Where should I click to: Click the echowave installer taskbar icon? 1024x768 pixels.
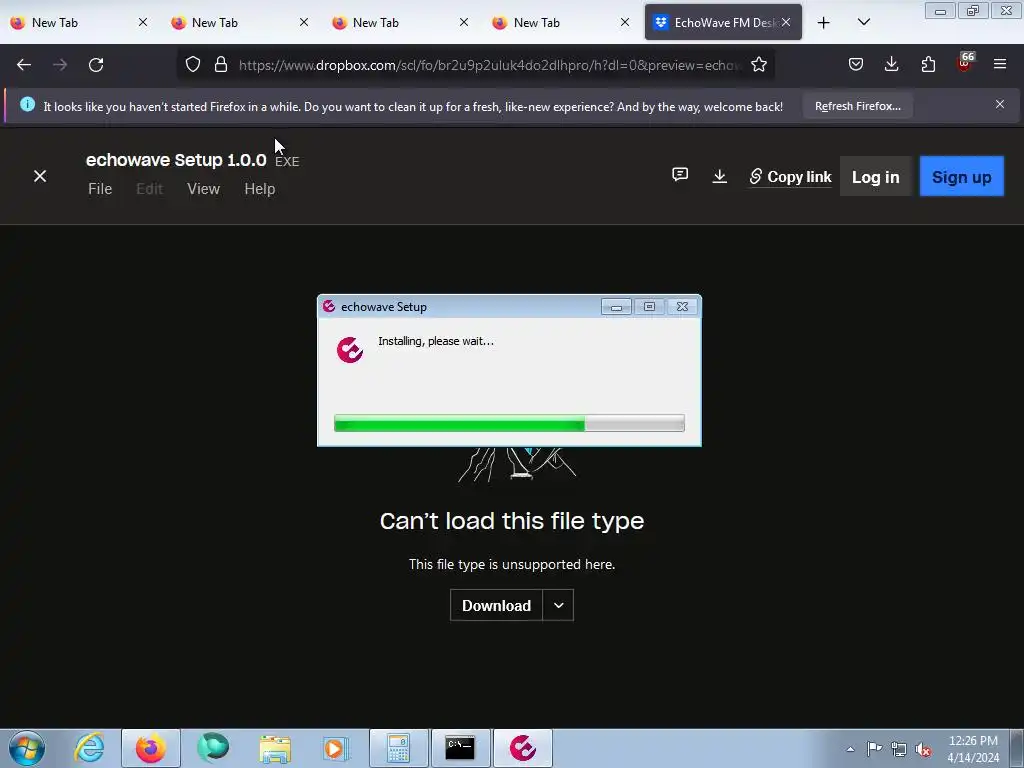pyautogui.click(x=522, y=748)
